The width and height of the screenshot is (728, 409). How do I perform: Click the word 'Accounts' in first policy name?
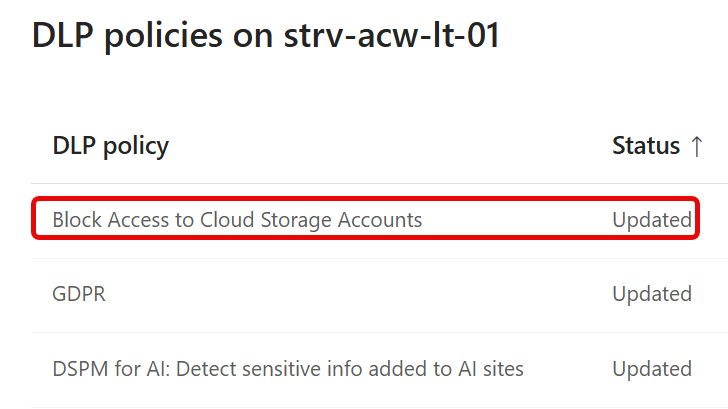pos(380,220)
